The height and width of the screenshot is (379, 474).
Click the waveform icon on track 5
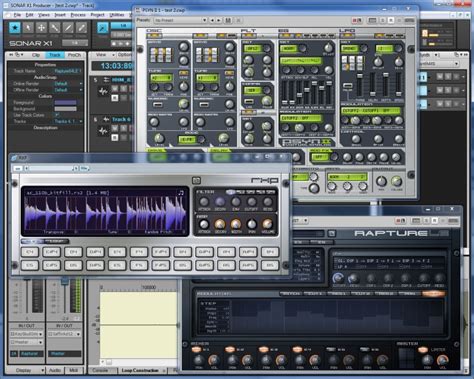coord(103,91)
